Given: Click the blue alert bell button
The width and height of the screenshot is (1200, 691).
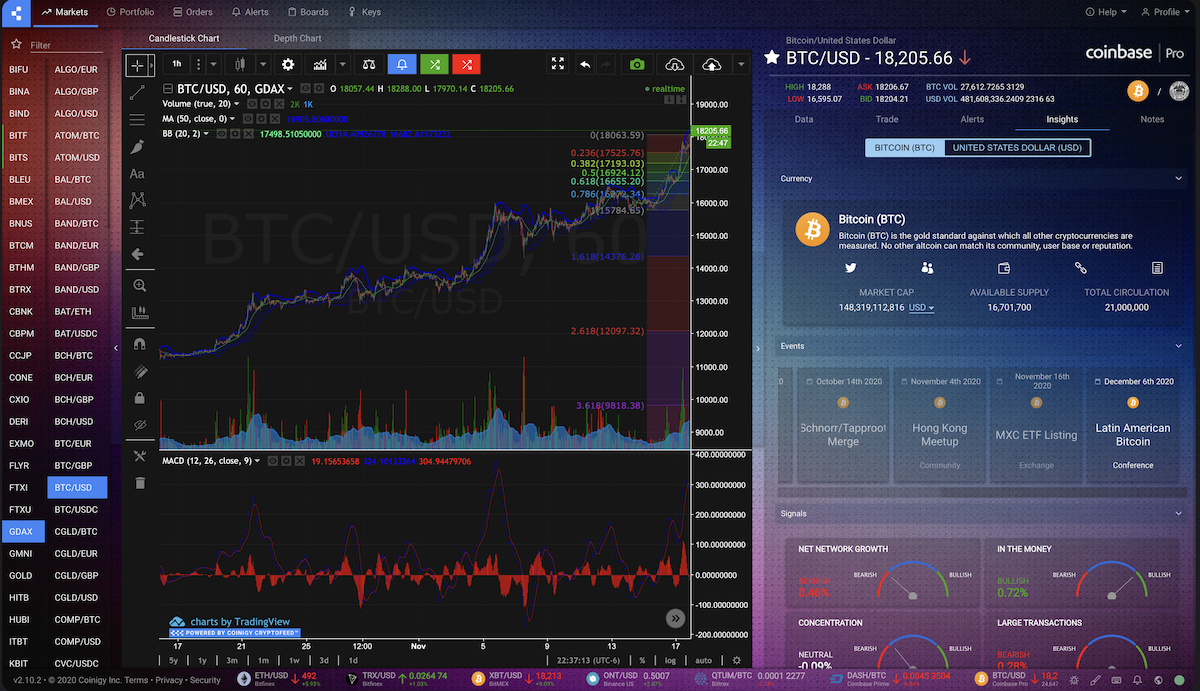Looking at the screenshot, I should (x=402, y=64).
